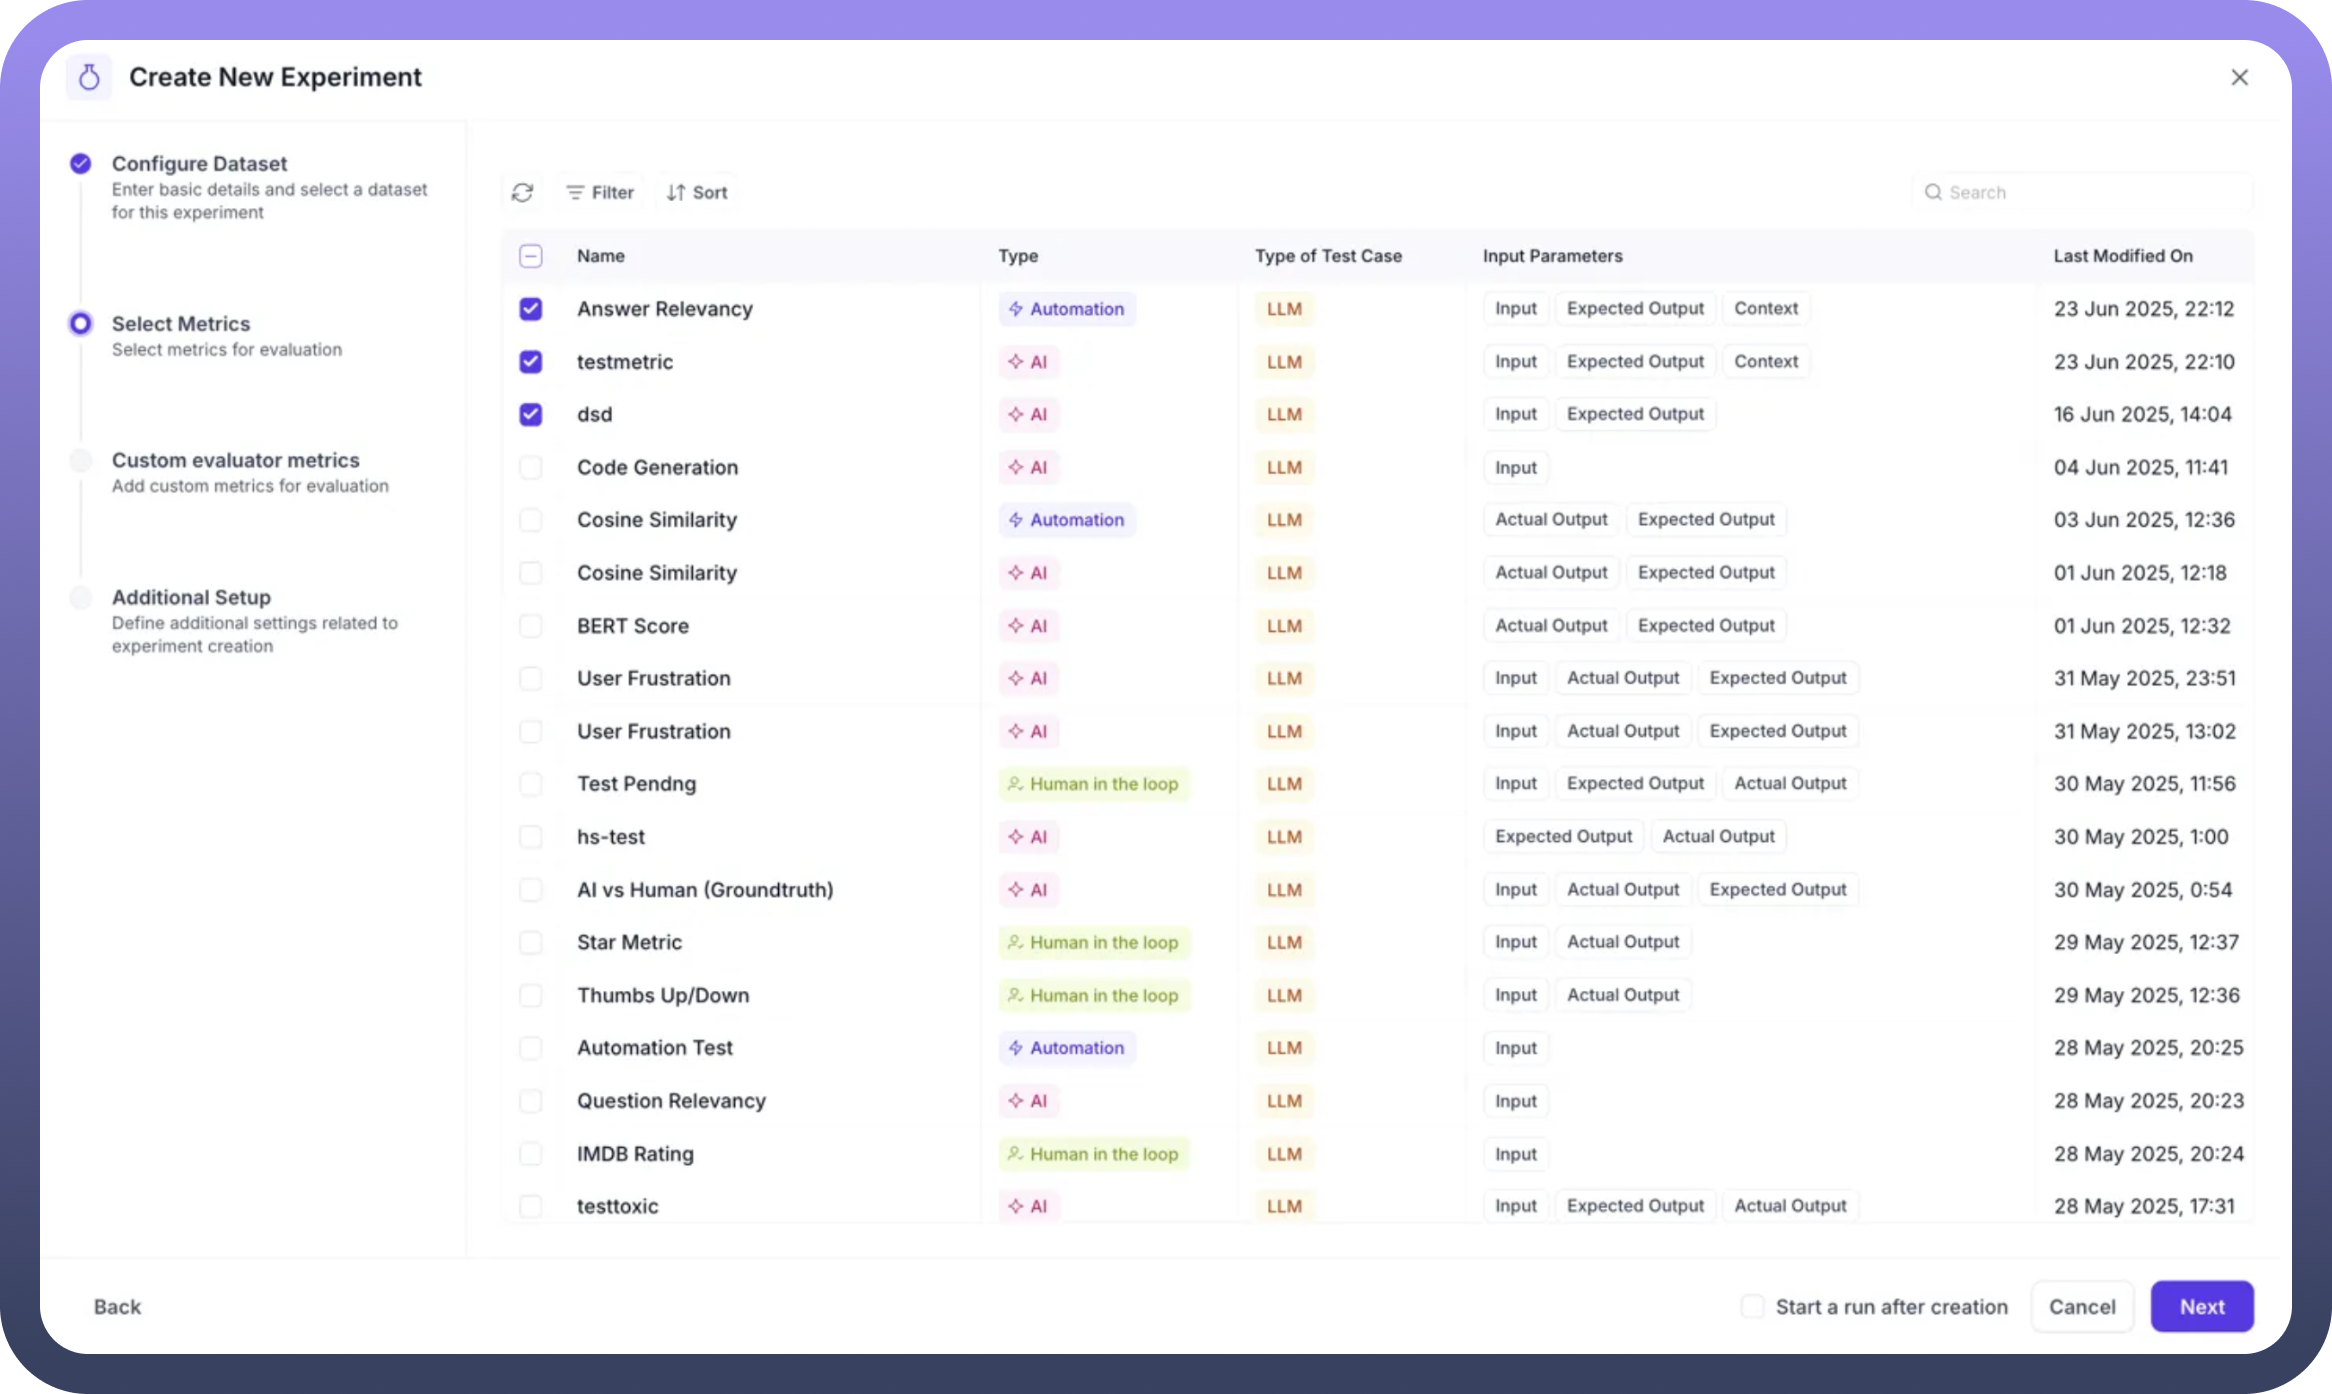
Task: Uncheck the Answer Relevancy metric checkbox
Action: pos(531,309)
